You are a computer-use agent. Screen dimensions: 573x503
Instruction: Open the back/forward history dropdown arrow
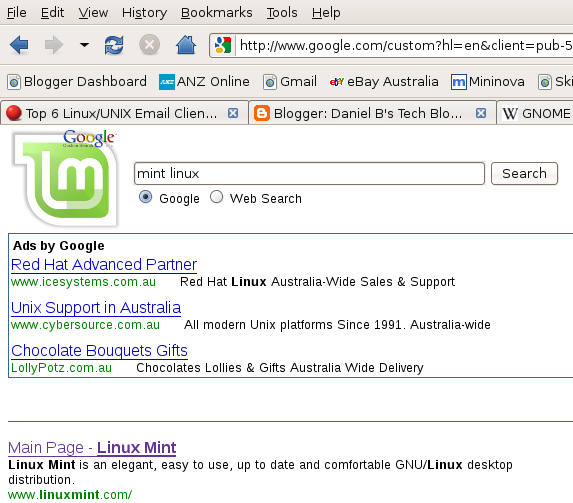84,45
